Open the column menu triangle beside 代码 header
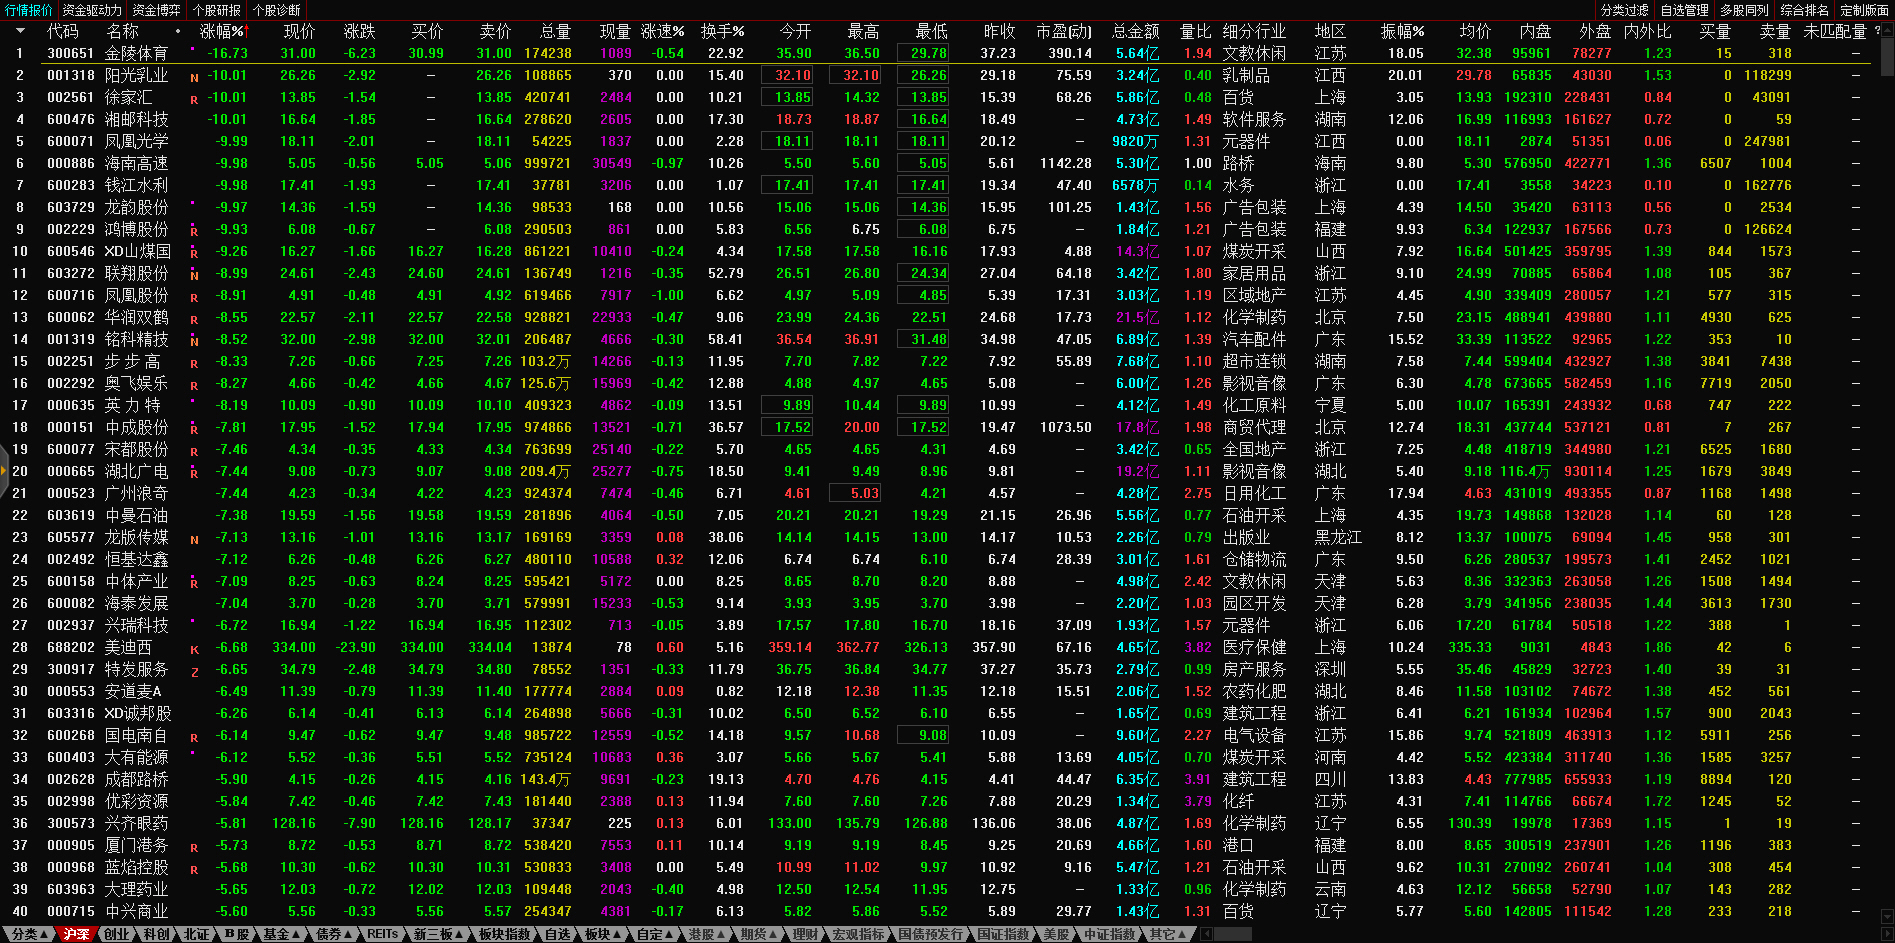The height and width of the screenshot is (943, 1895). click(20, 31)
